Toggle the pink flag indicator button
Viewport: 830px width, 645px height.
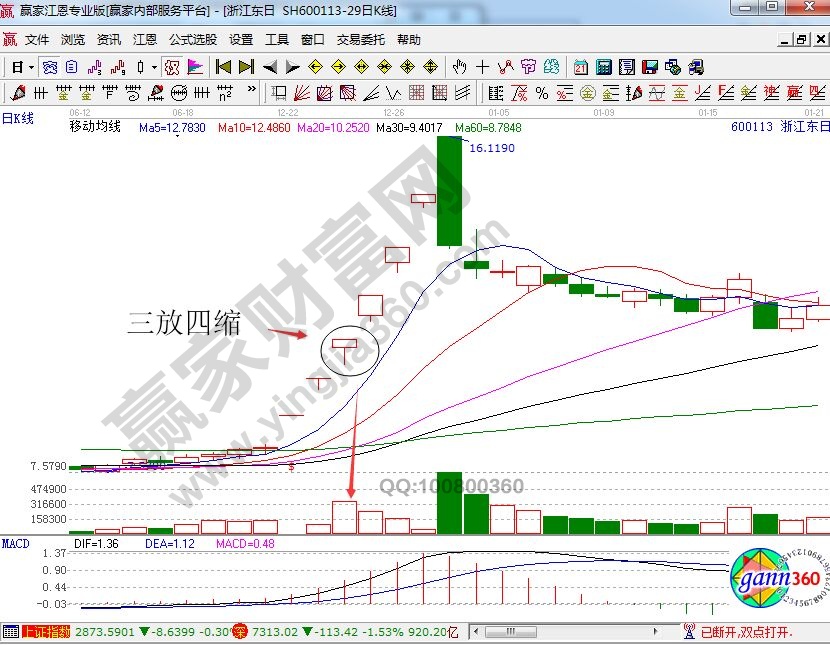[195, 67]
